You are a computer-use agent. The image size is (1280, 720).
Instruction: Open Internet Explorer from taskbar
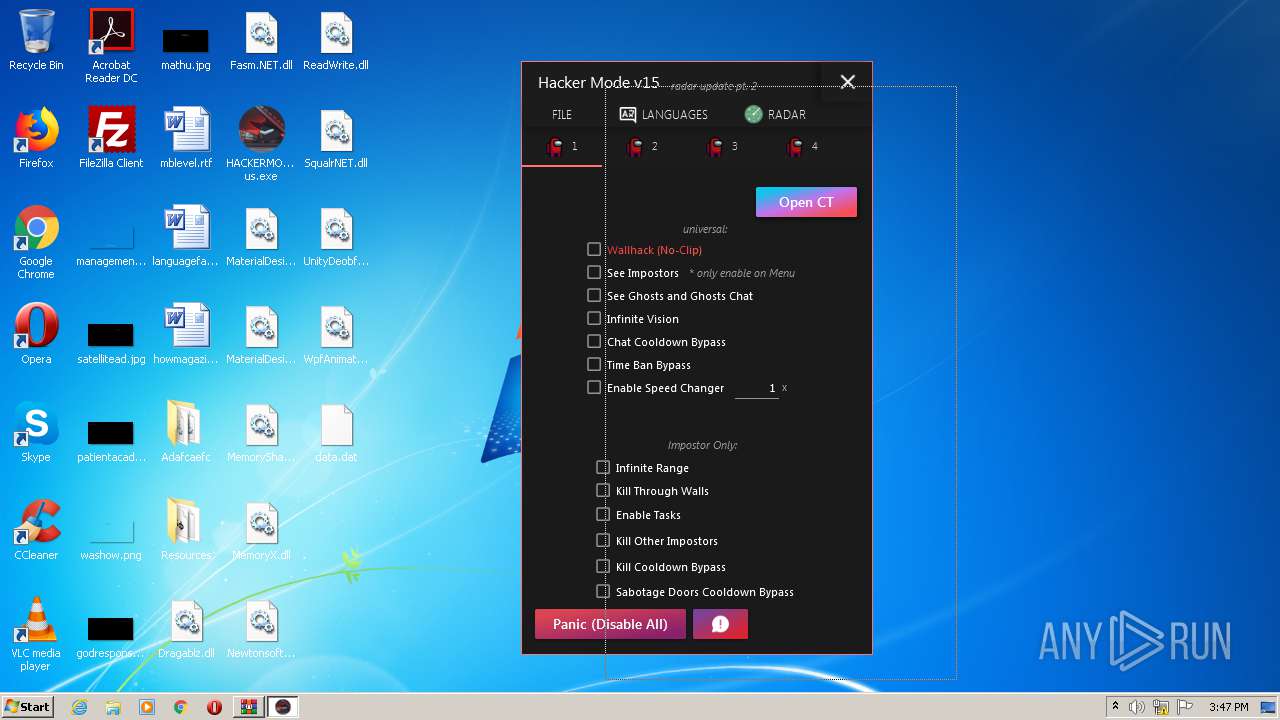[x=80, y=707]
